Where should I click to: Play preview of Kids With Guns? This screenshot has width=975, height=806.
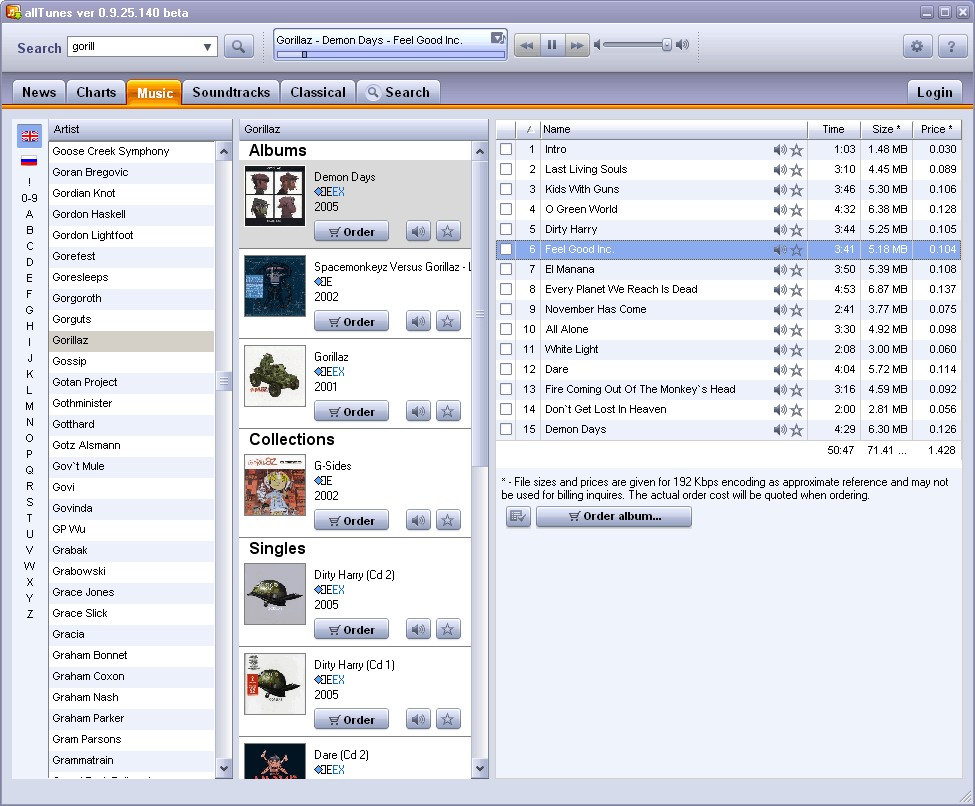pyautogui.click(x=780, y=190)
